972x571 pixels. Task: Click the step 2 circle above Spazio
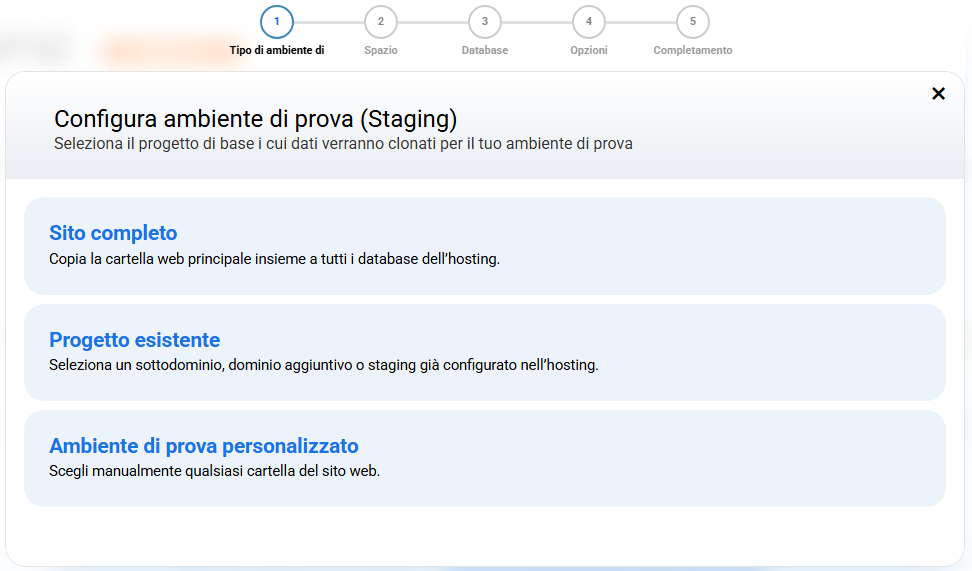tap(381, 22)
